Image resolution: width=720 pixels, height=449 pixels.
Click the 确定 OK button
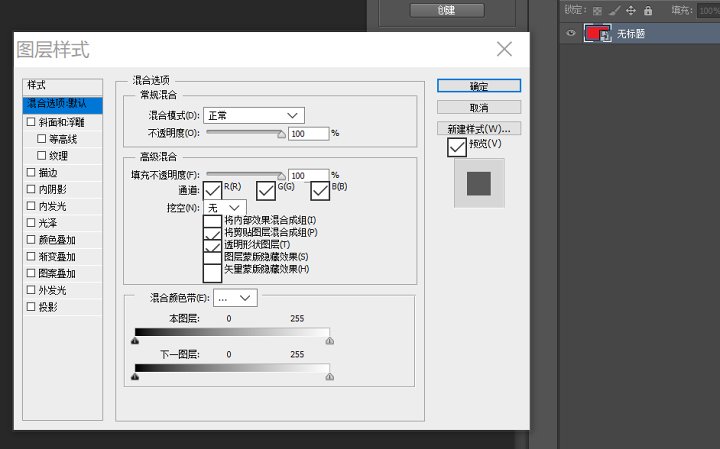[478, 86]
